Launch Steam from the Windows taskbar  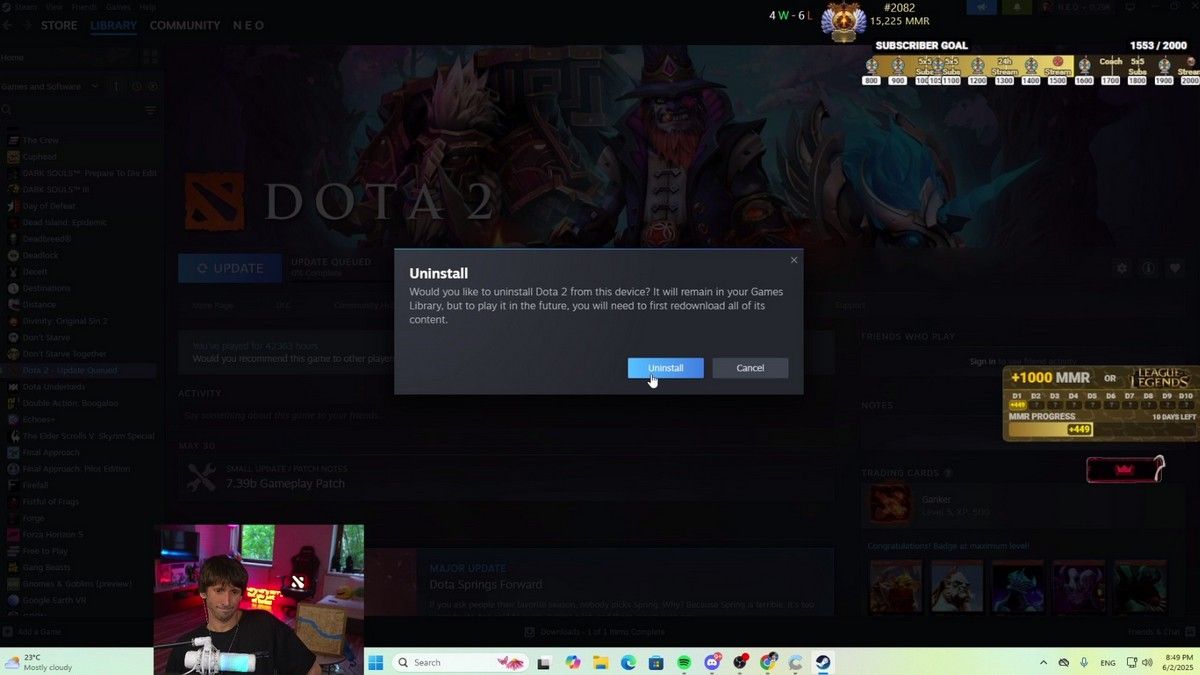pyautogui.click(x=822, y=662)
